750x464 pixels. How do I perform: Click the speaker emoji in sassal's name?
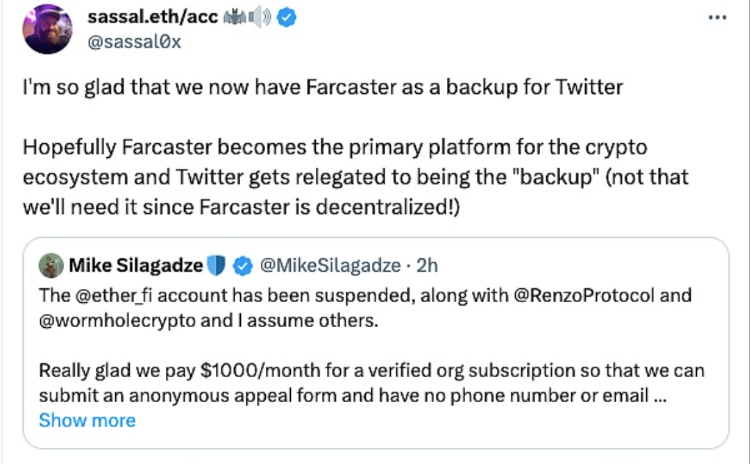(257, 19)
